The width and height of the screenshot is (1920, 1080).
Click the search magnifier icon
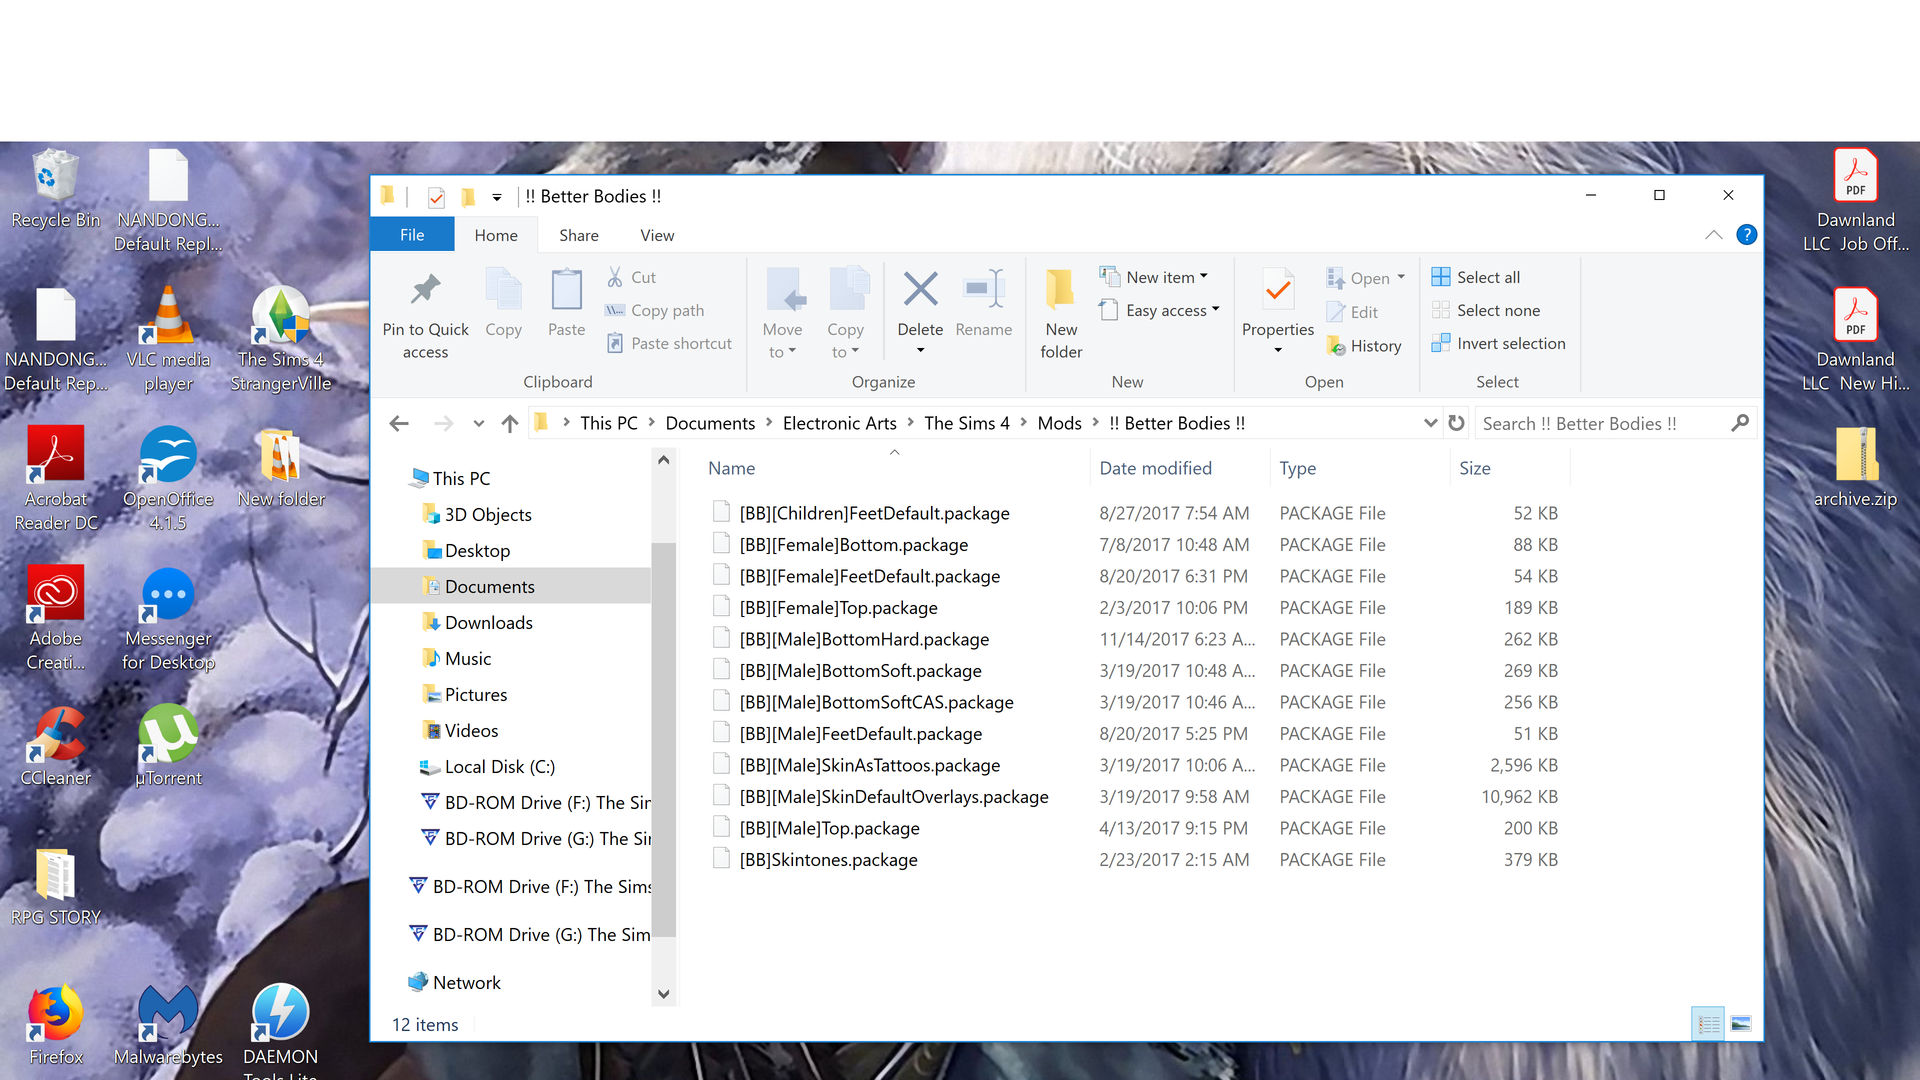coord(1740,423)
